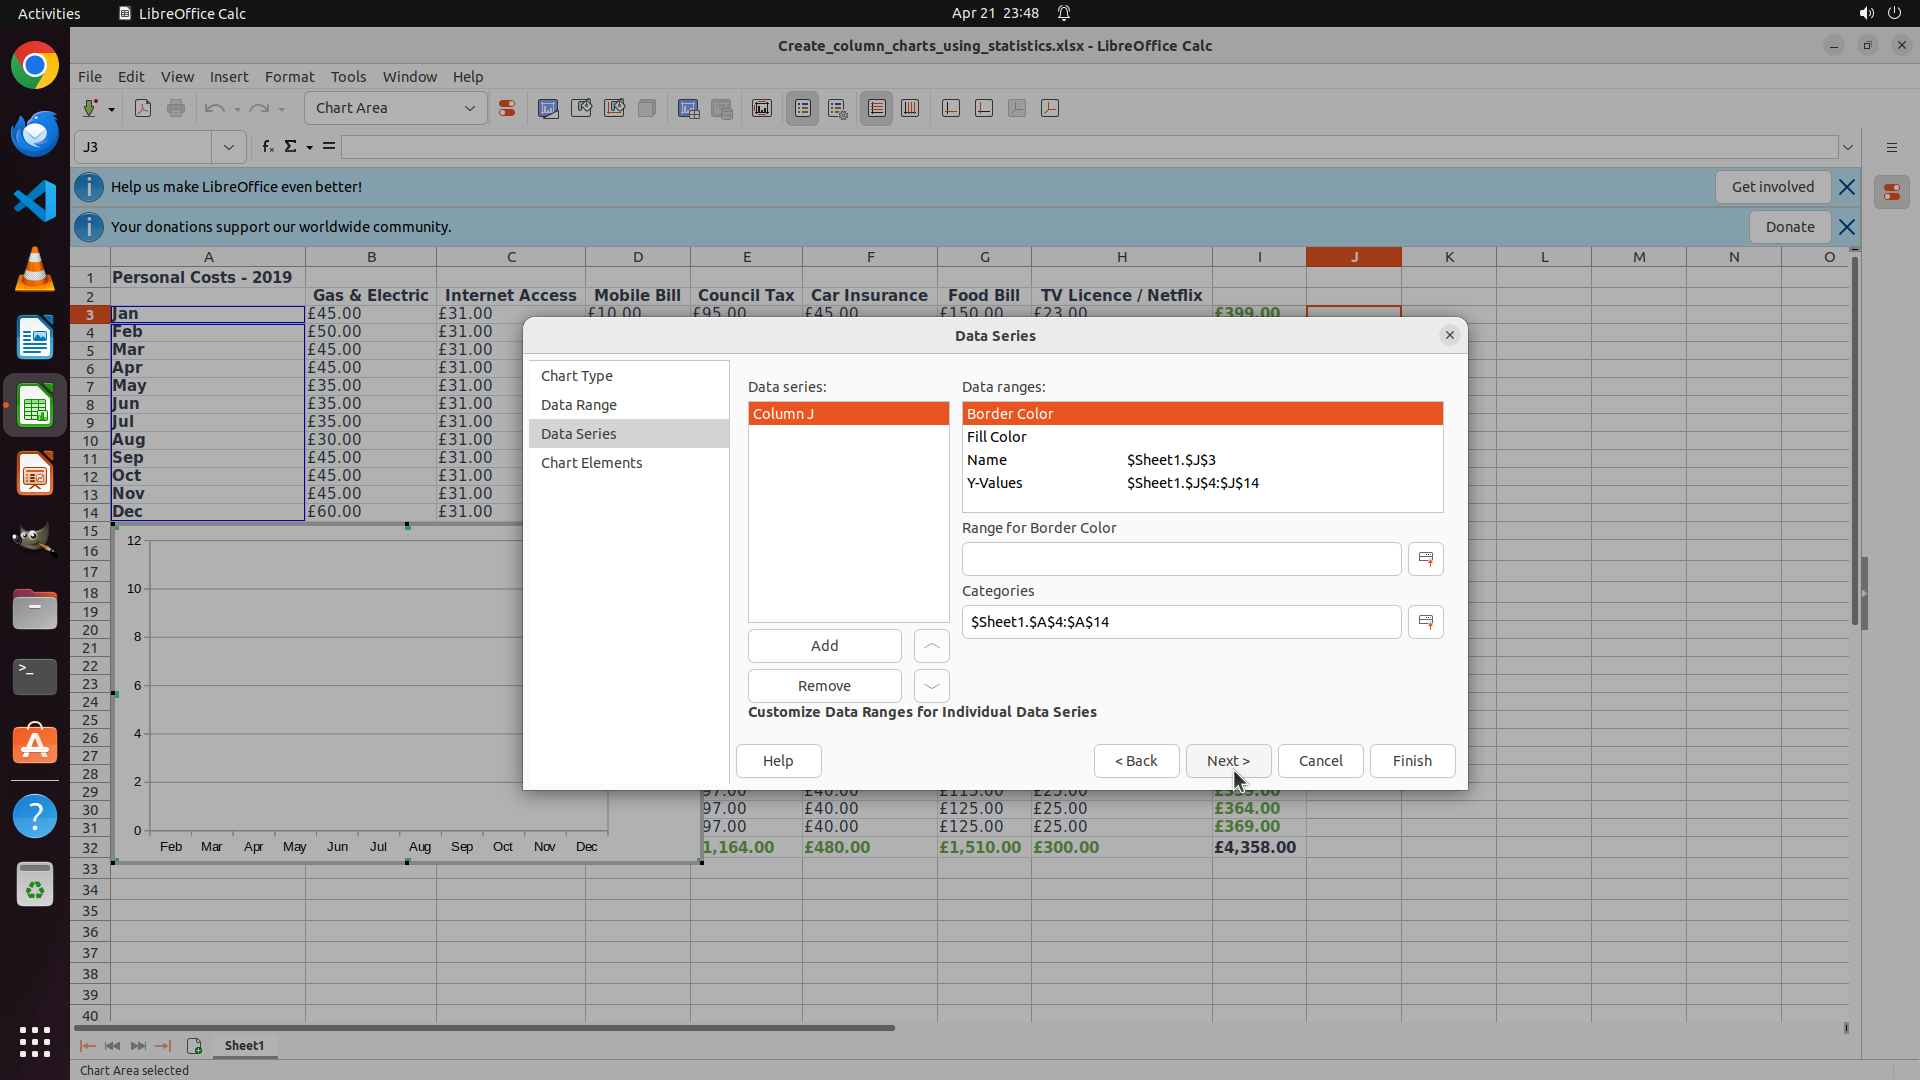
Task: Expand the Name Box dropdown arrow
Action: point(229,147)
